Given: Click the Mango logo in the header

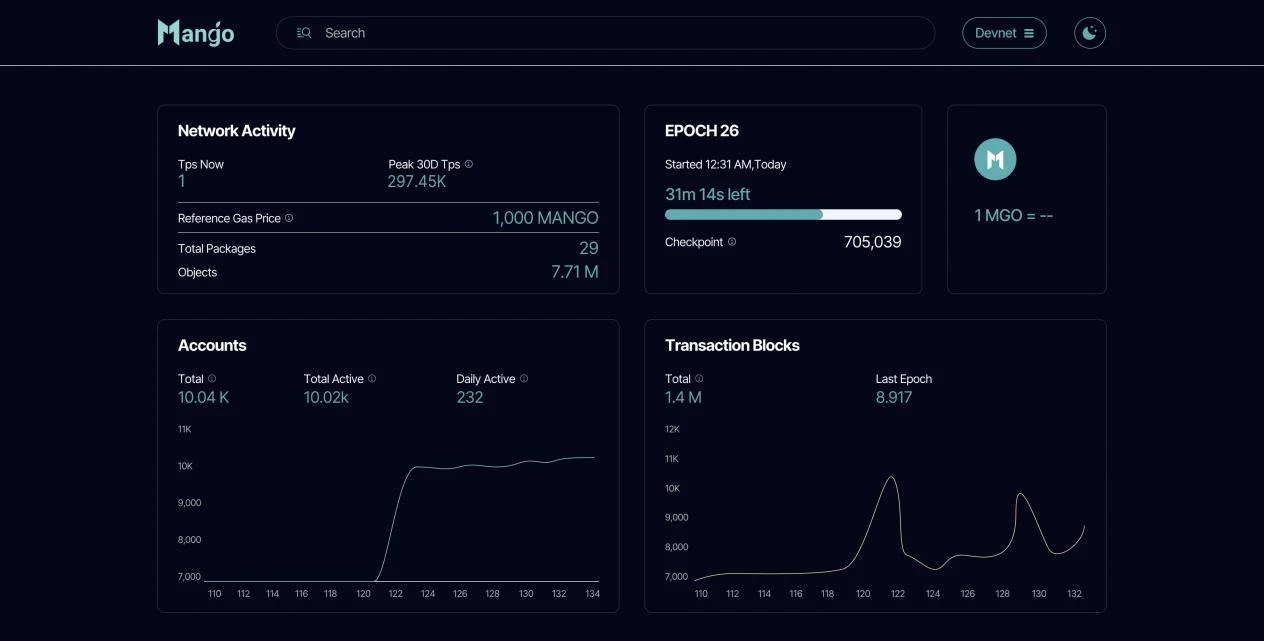Looking at the screenshot, I should [195, 32].
